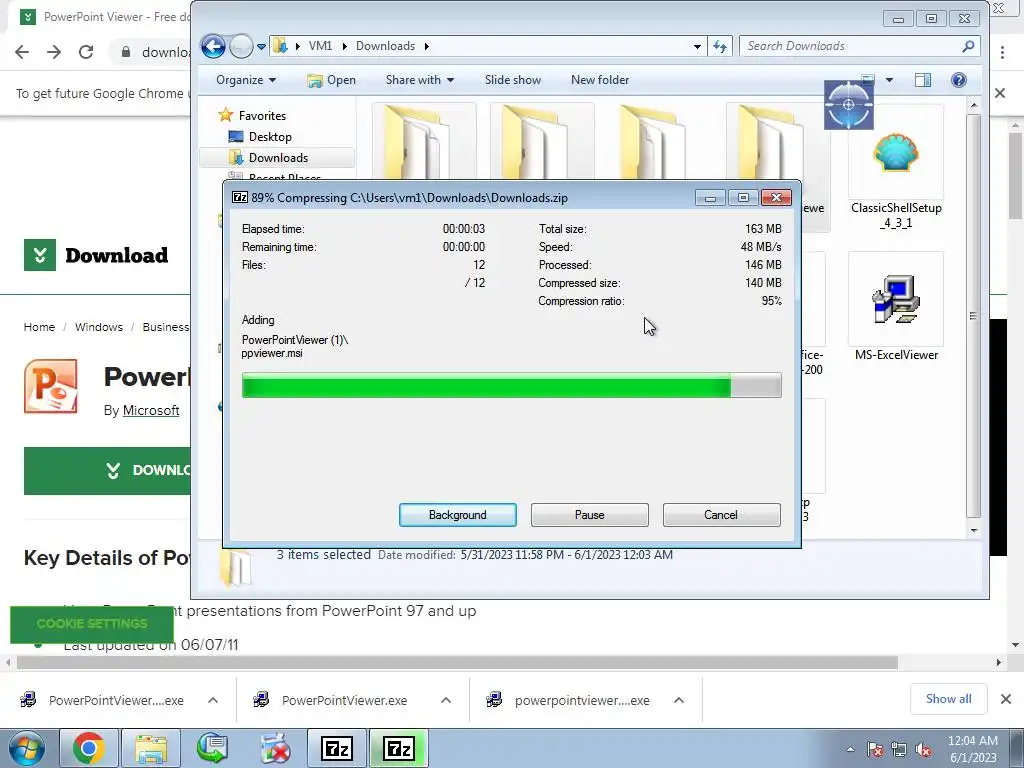Viewport: 1024px width, 768px height.
Task: Open the Share with menu
Action: pyautogui.click(x=419, y=80)
